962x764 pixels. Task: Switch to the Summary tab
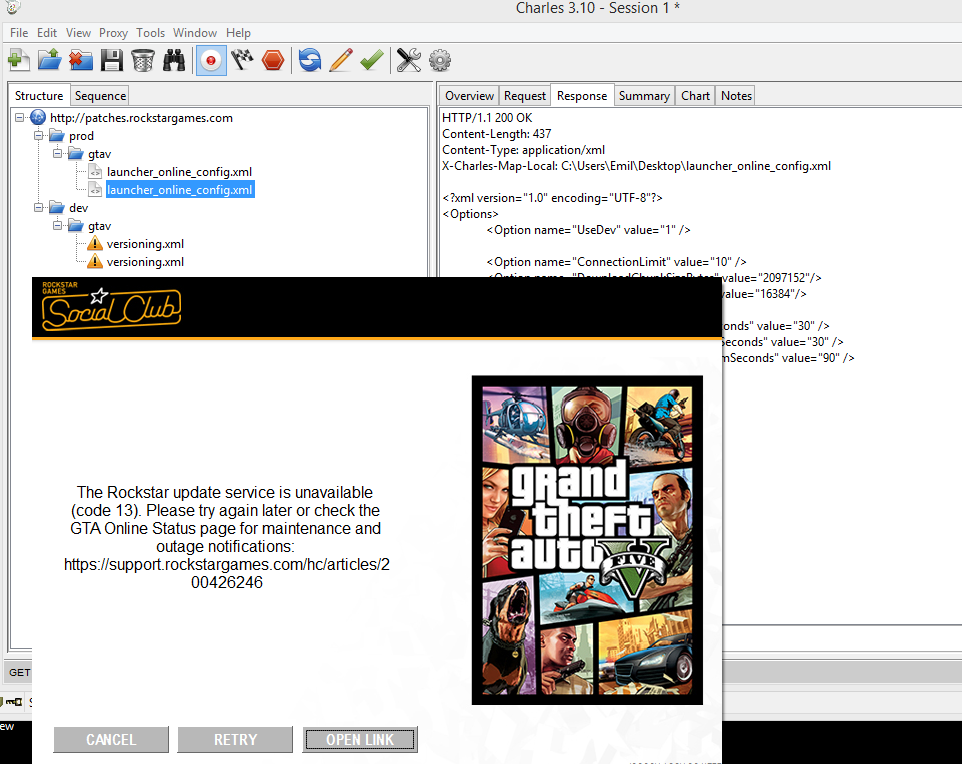tap(644, 96)
